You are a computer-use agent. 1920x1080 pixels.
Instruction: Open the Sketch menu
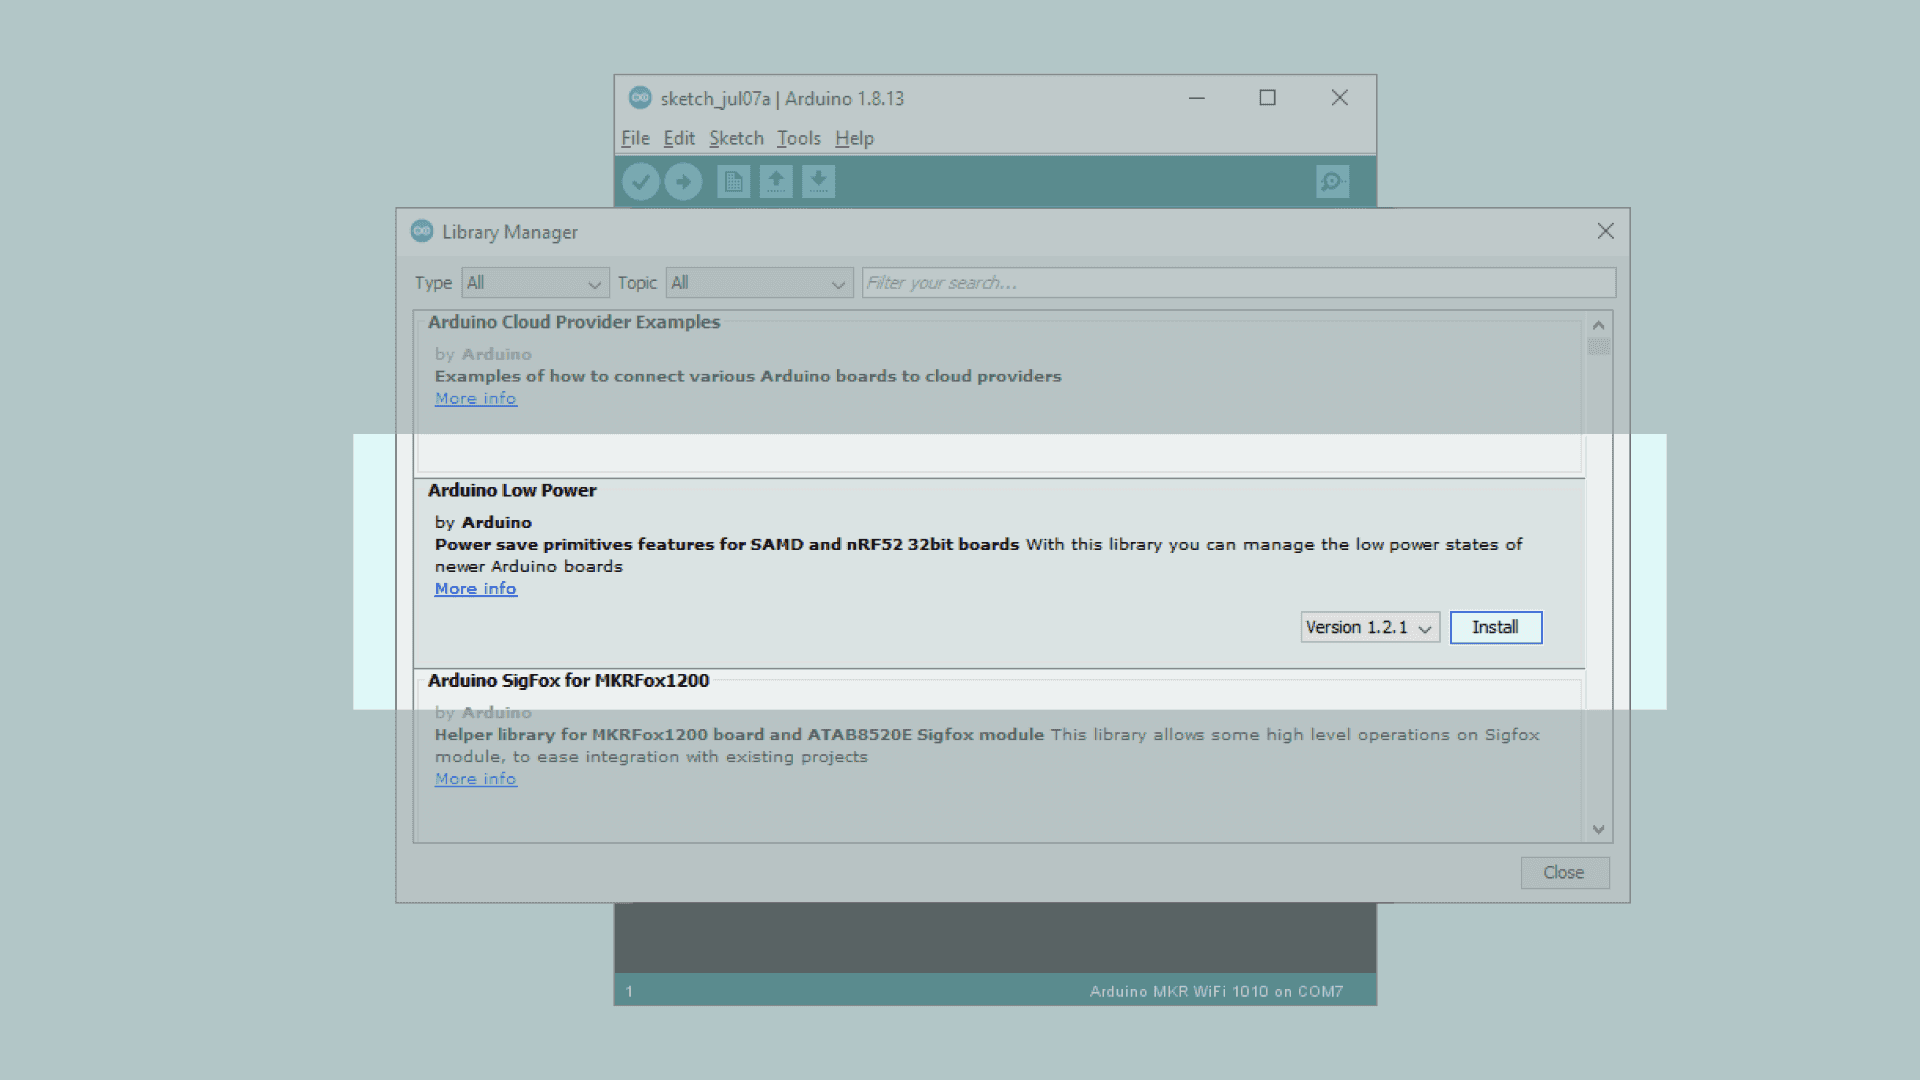tap(736, 138)
